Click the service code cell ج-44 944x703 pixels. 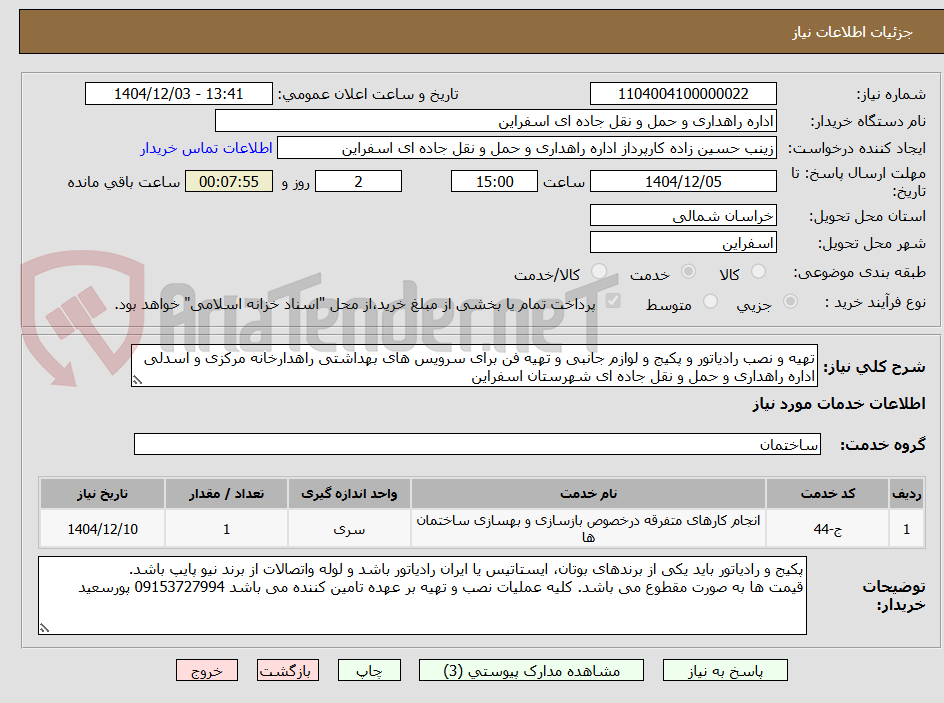click(828, 528)
